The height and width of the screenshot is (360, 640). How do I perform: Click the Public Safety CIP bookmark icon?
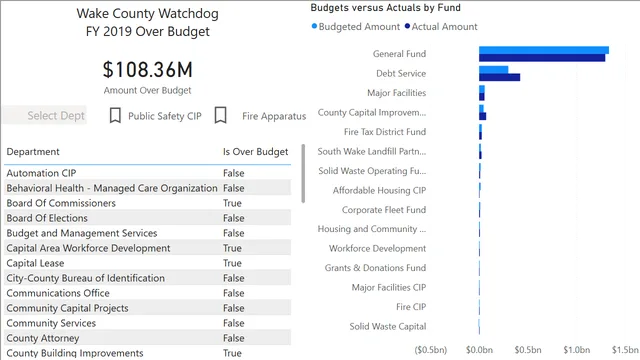pos(115,116)
